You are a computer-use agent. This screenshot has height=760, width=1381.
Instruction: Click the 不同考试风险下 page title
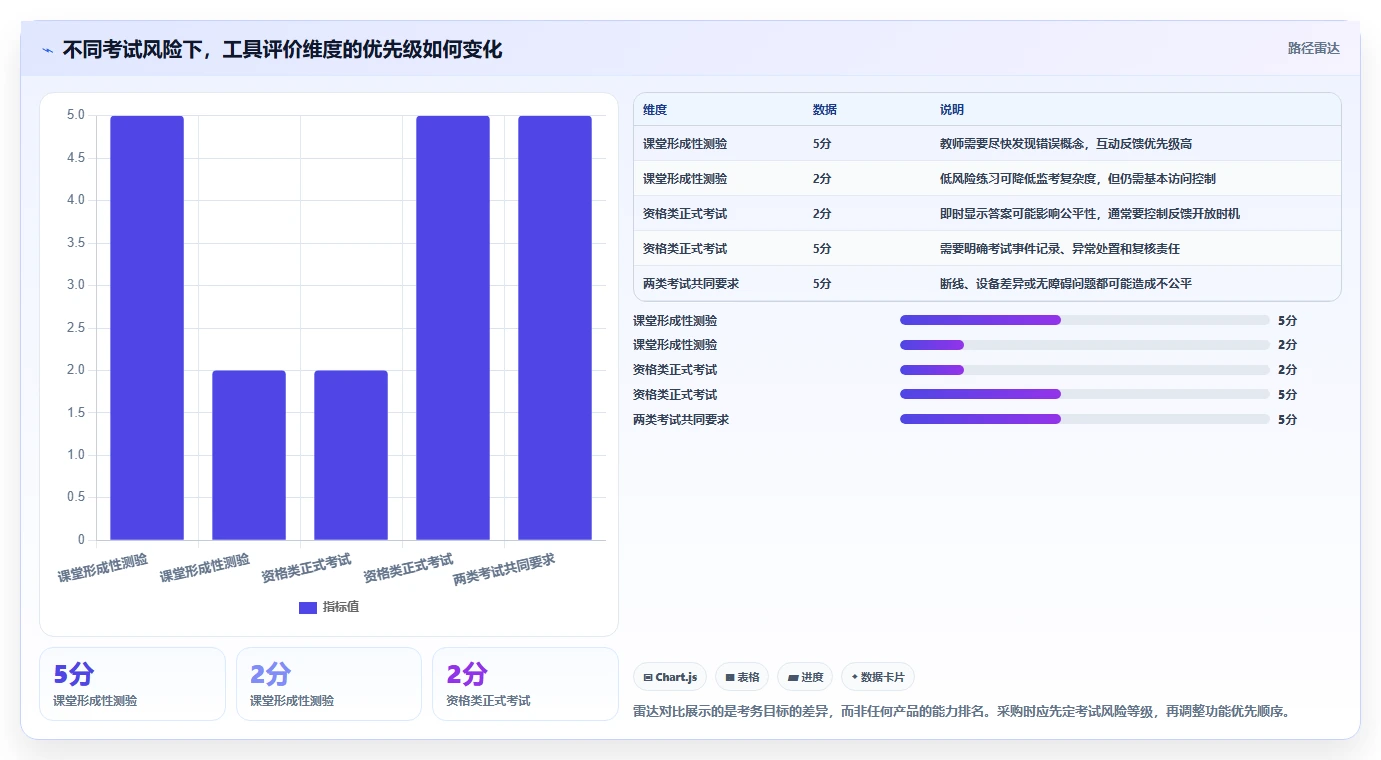point(282,49)
